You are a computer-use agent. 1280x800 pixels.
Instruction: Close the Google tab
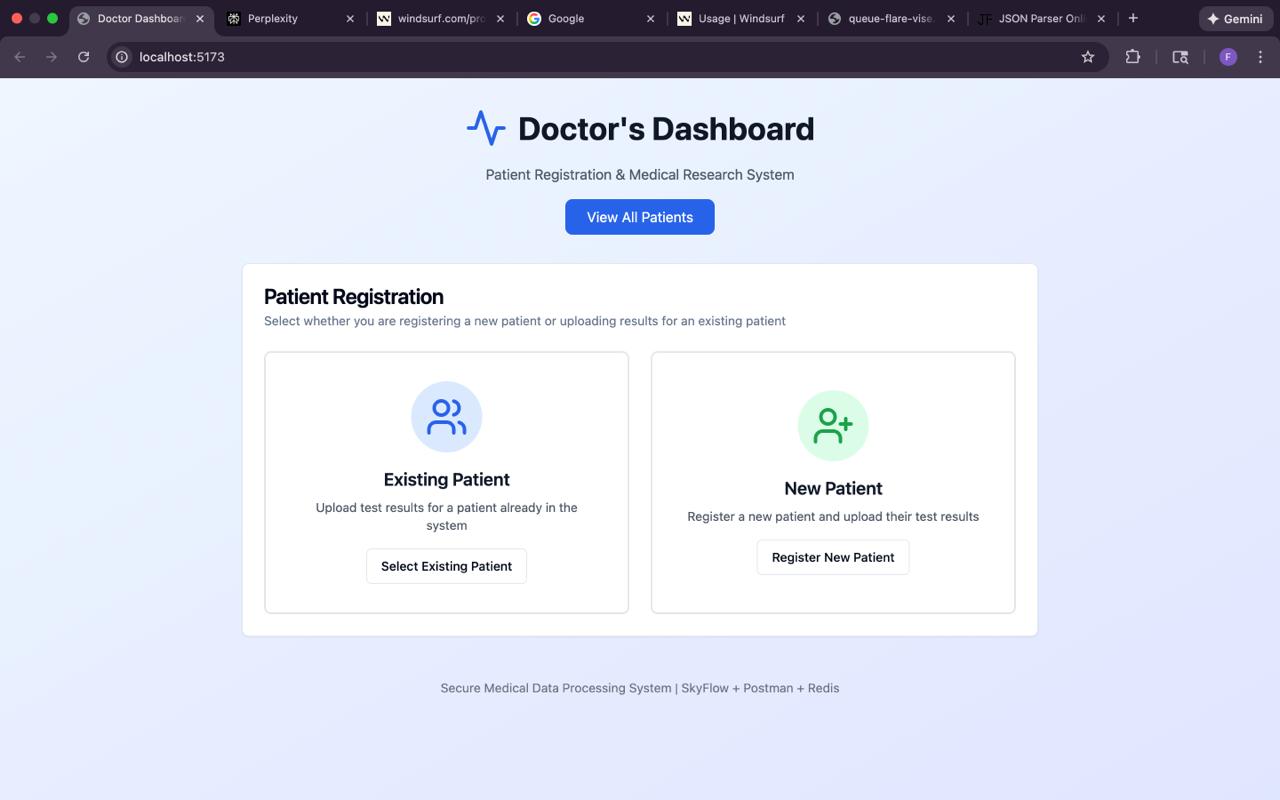[651, 18]
